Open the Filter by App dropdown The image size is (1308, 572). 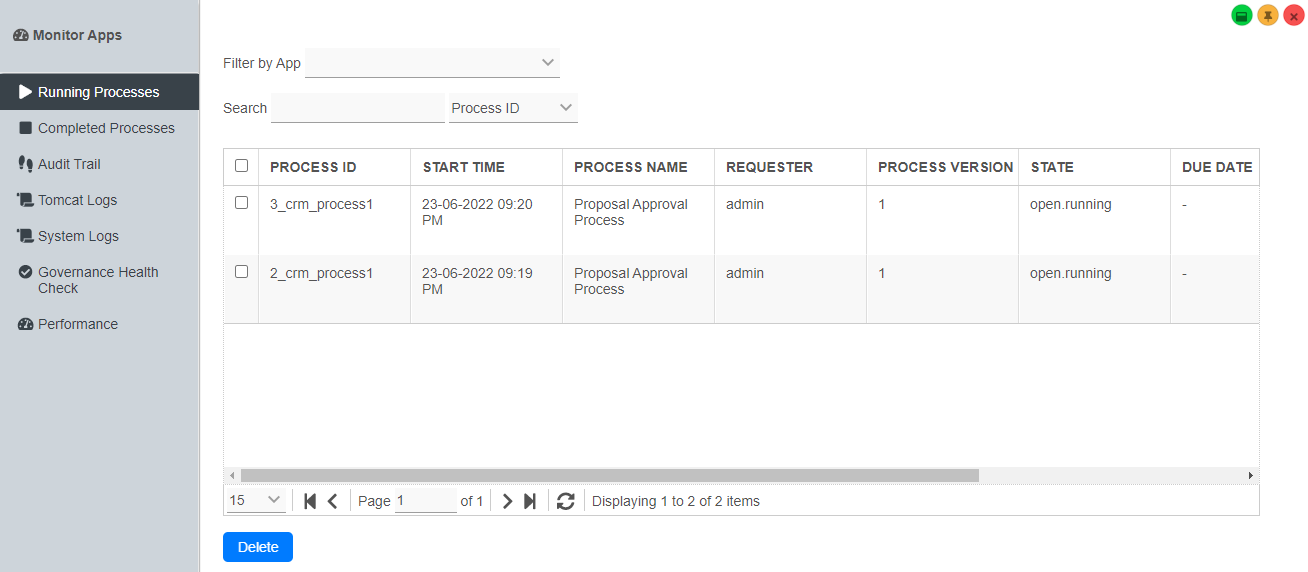(x=432, y=63)
